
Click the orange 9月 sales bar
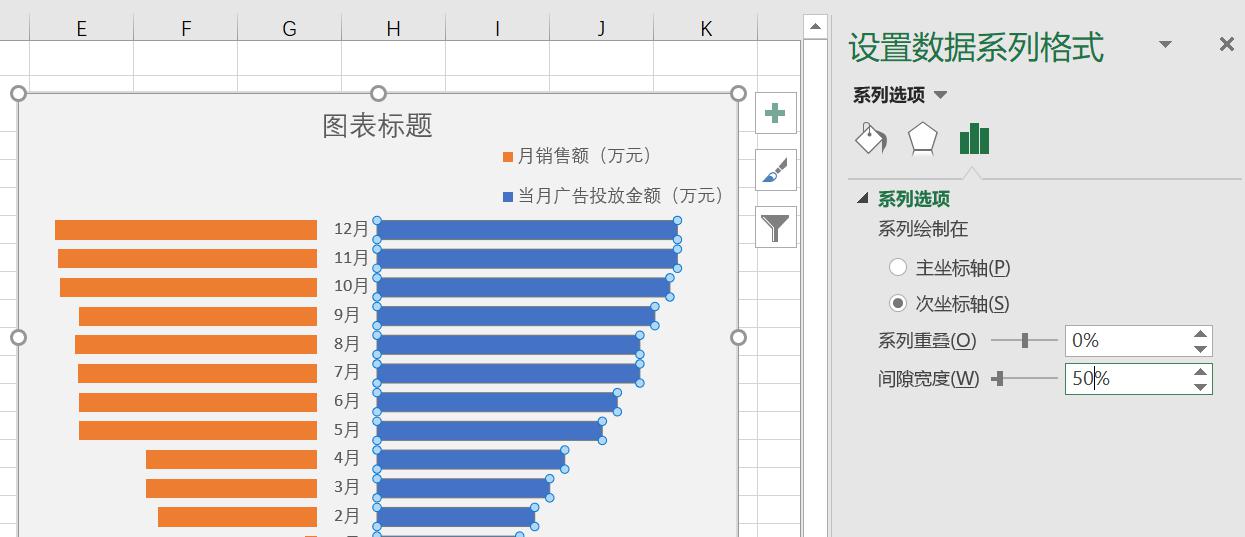tap(198, 316)
